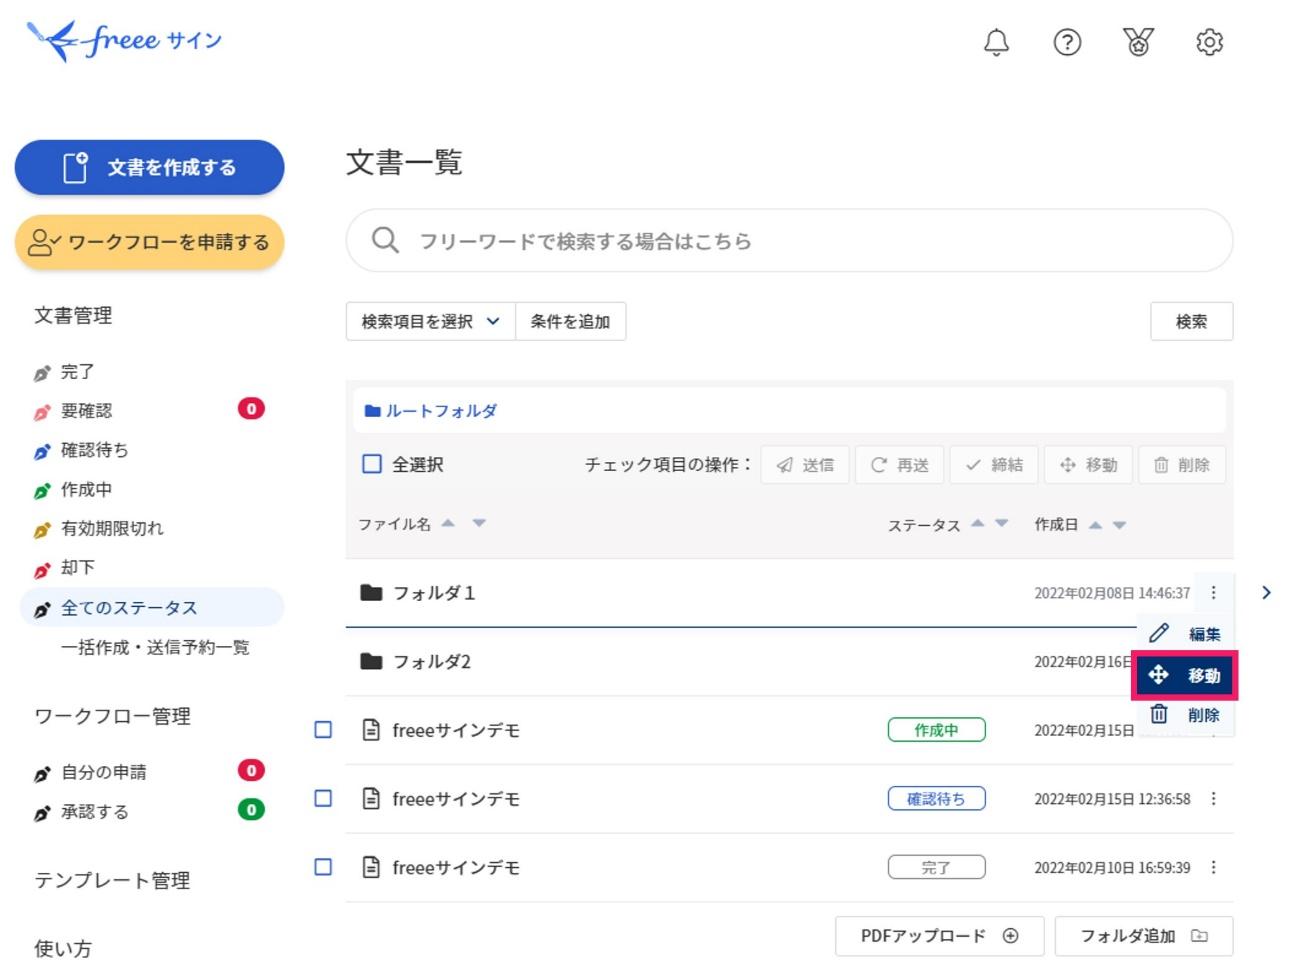Click document icon of 確認待ち freeeサインデモ row

371,799
